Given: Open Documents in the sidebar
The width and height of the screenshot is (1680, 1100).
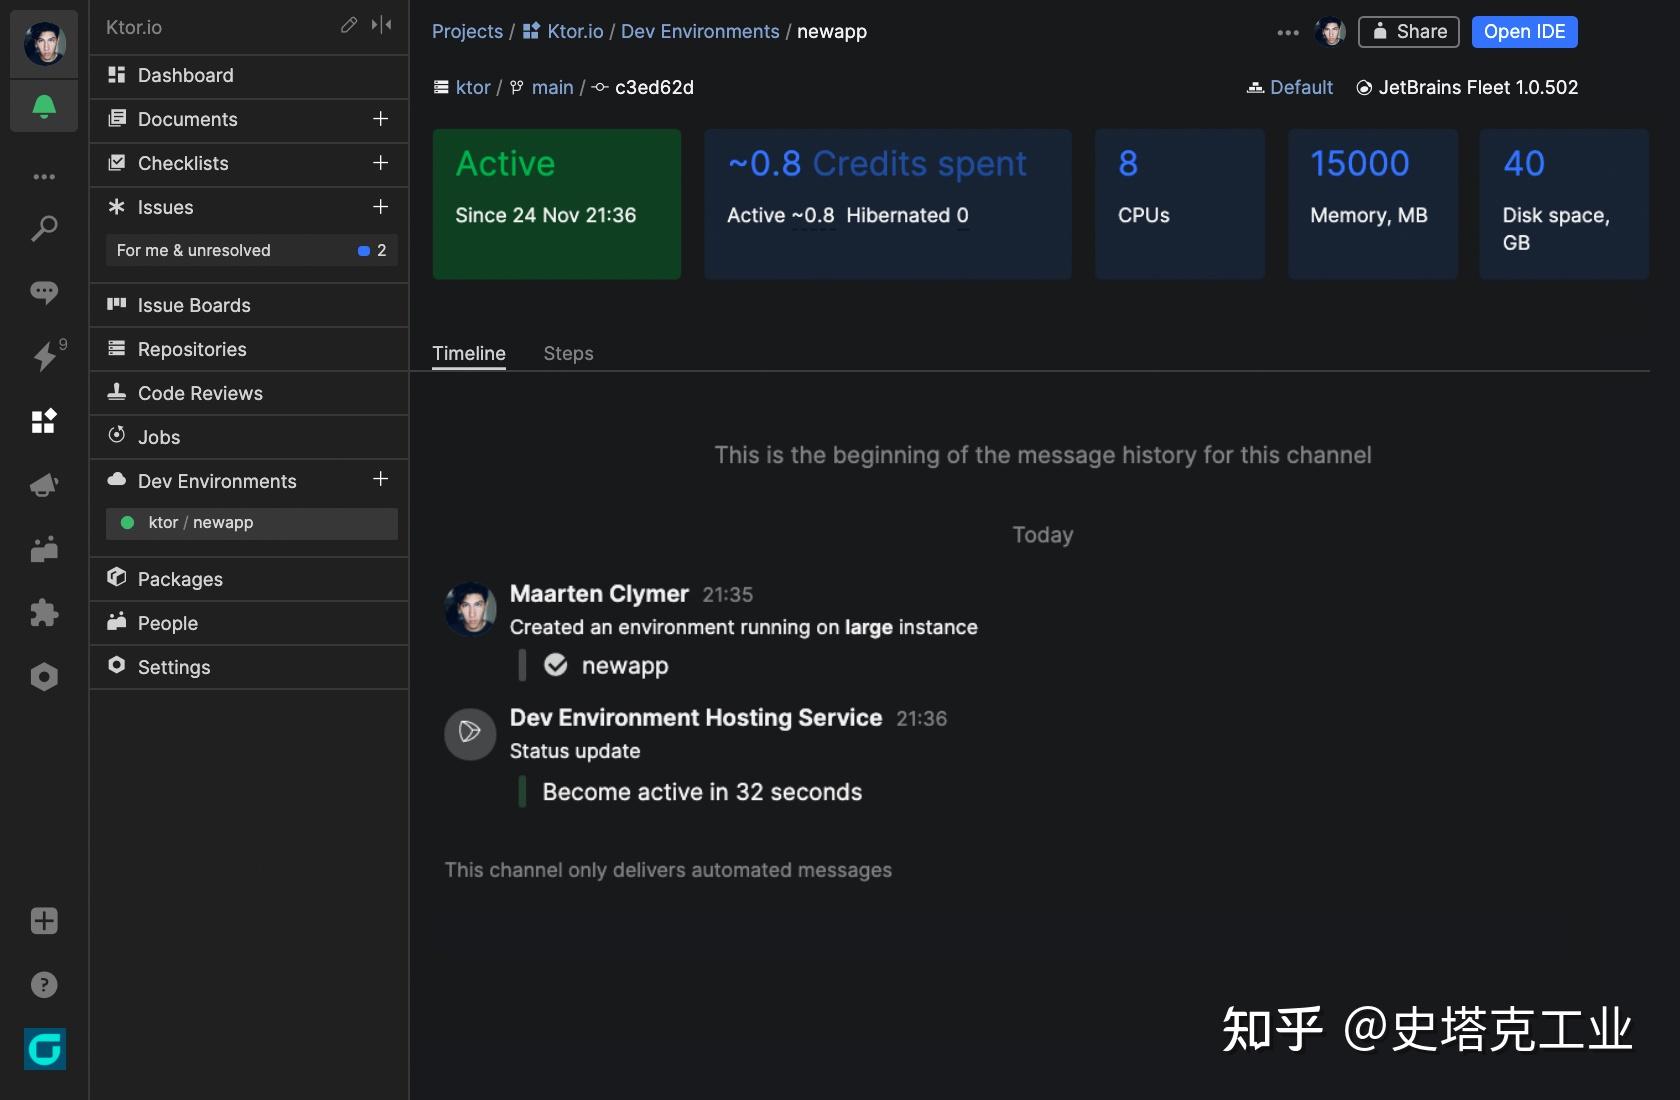Looking at the screenshot, I should [249, 119].
